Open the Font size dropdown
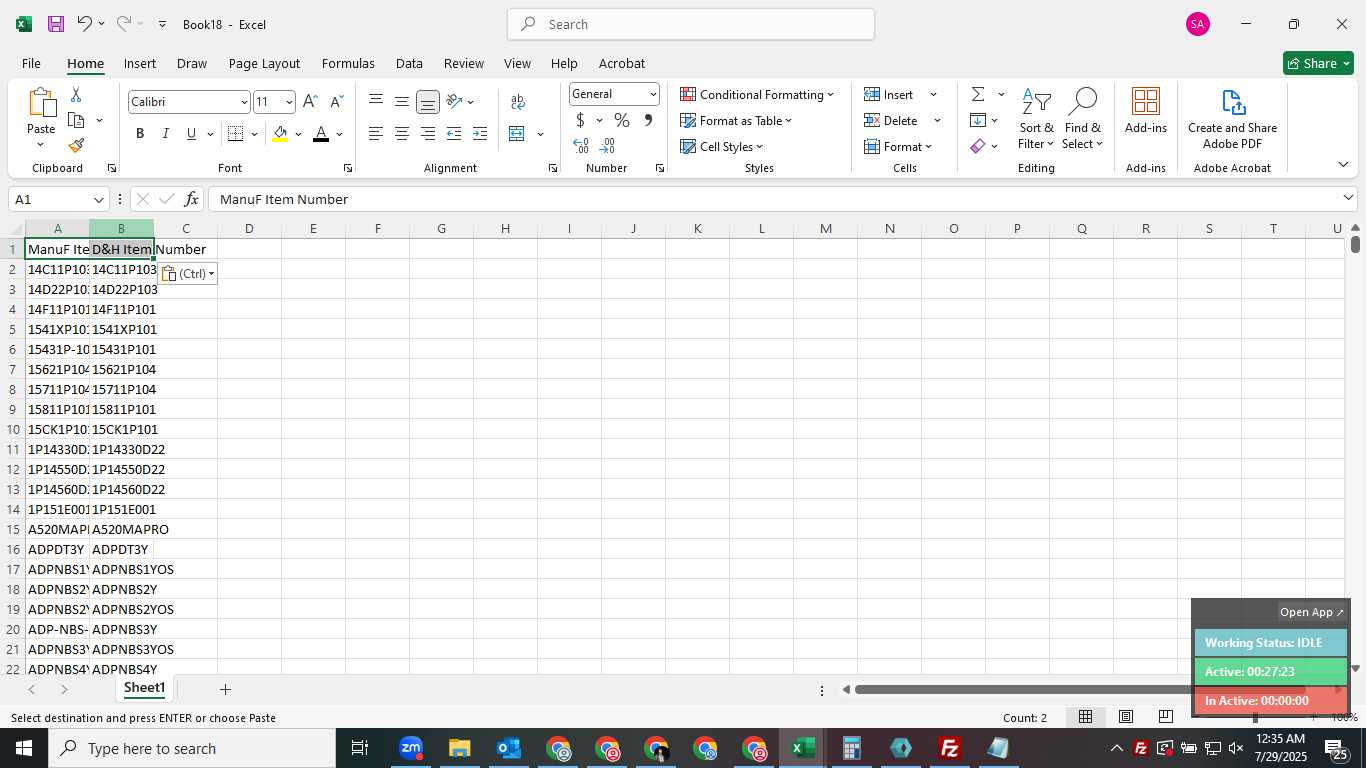The height and width of the screenshot is (768, 1366). 289,102
